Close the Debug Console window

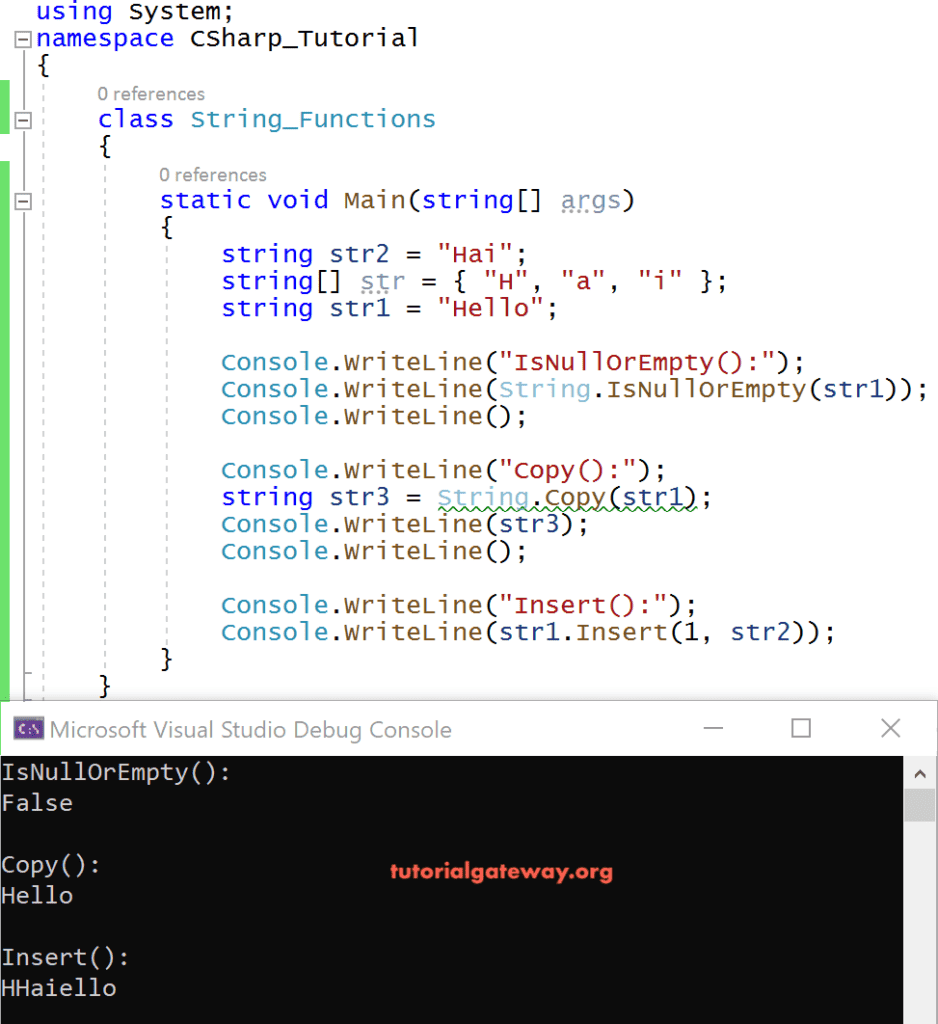coord(889,729)
